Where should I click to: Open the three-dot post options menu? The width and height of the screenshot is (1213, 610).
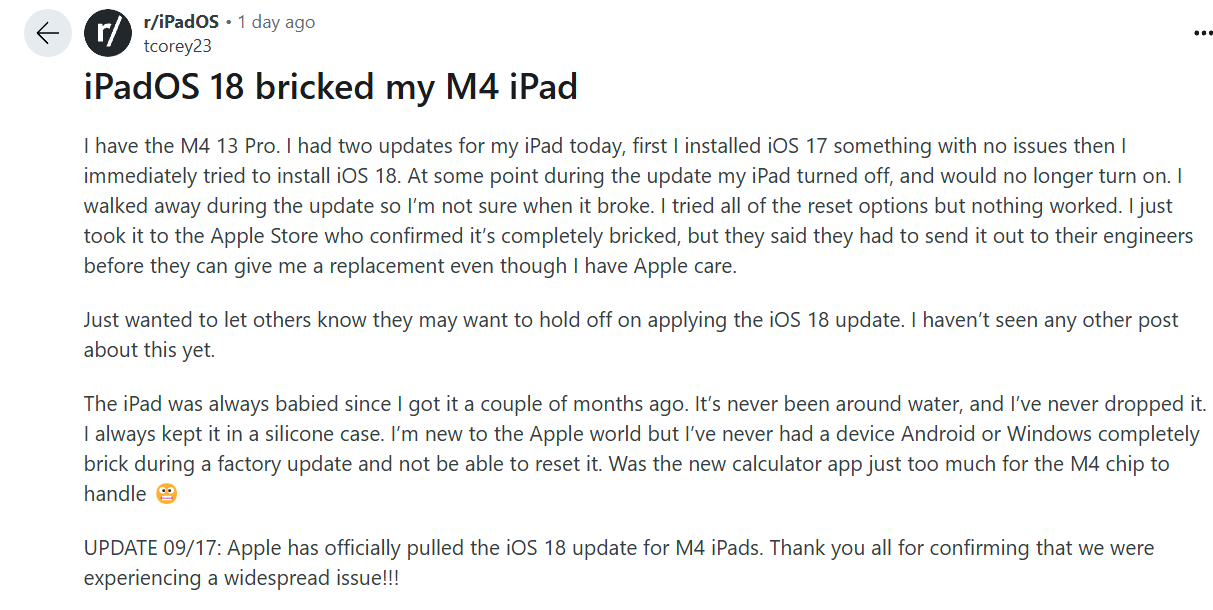tap(1203, 33)
